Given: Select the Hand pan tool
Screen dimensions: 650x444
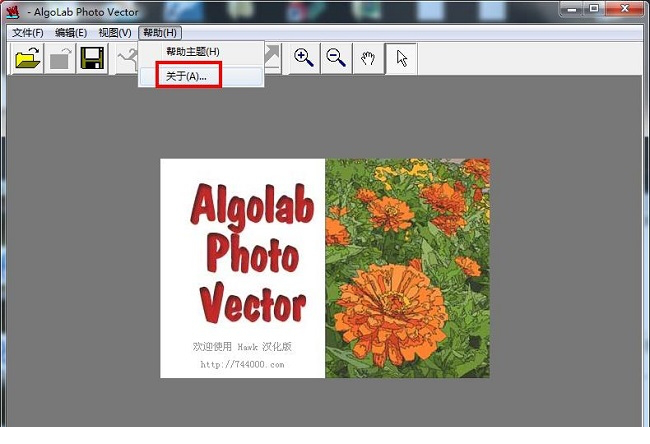Looking at the screenshot, I should coord(368,58).
